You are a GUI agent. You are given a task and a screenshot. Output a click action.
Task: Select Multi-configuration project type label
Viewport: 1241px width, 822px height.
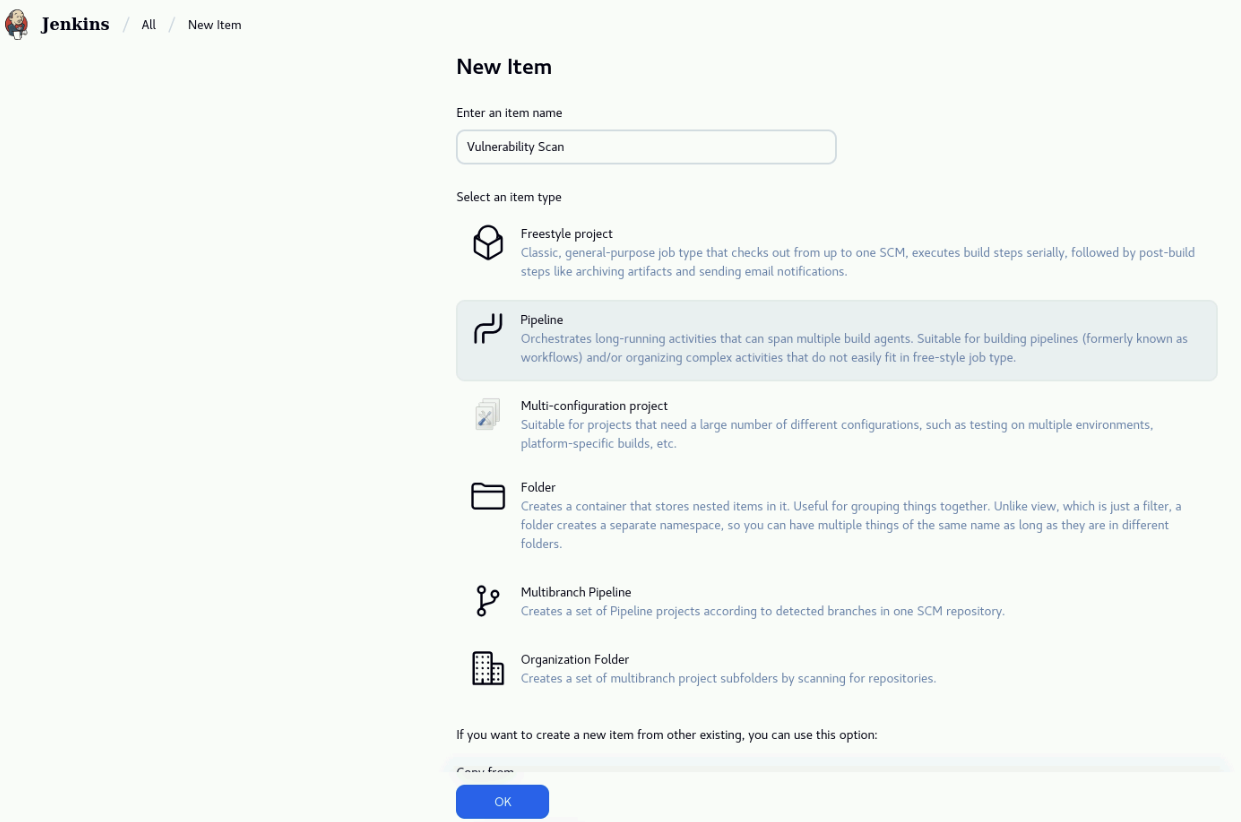coord(594,406)
